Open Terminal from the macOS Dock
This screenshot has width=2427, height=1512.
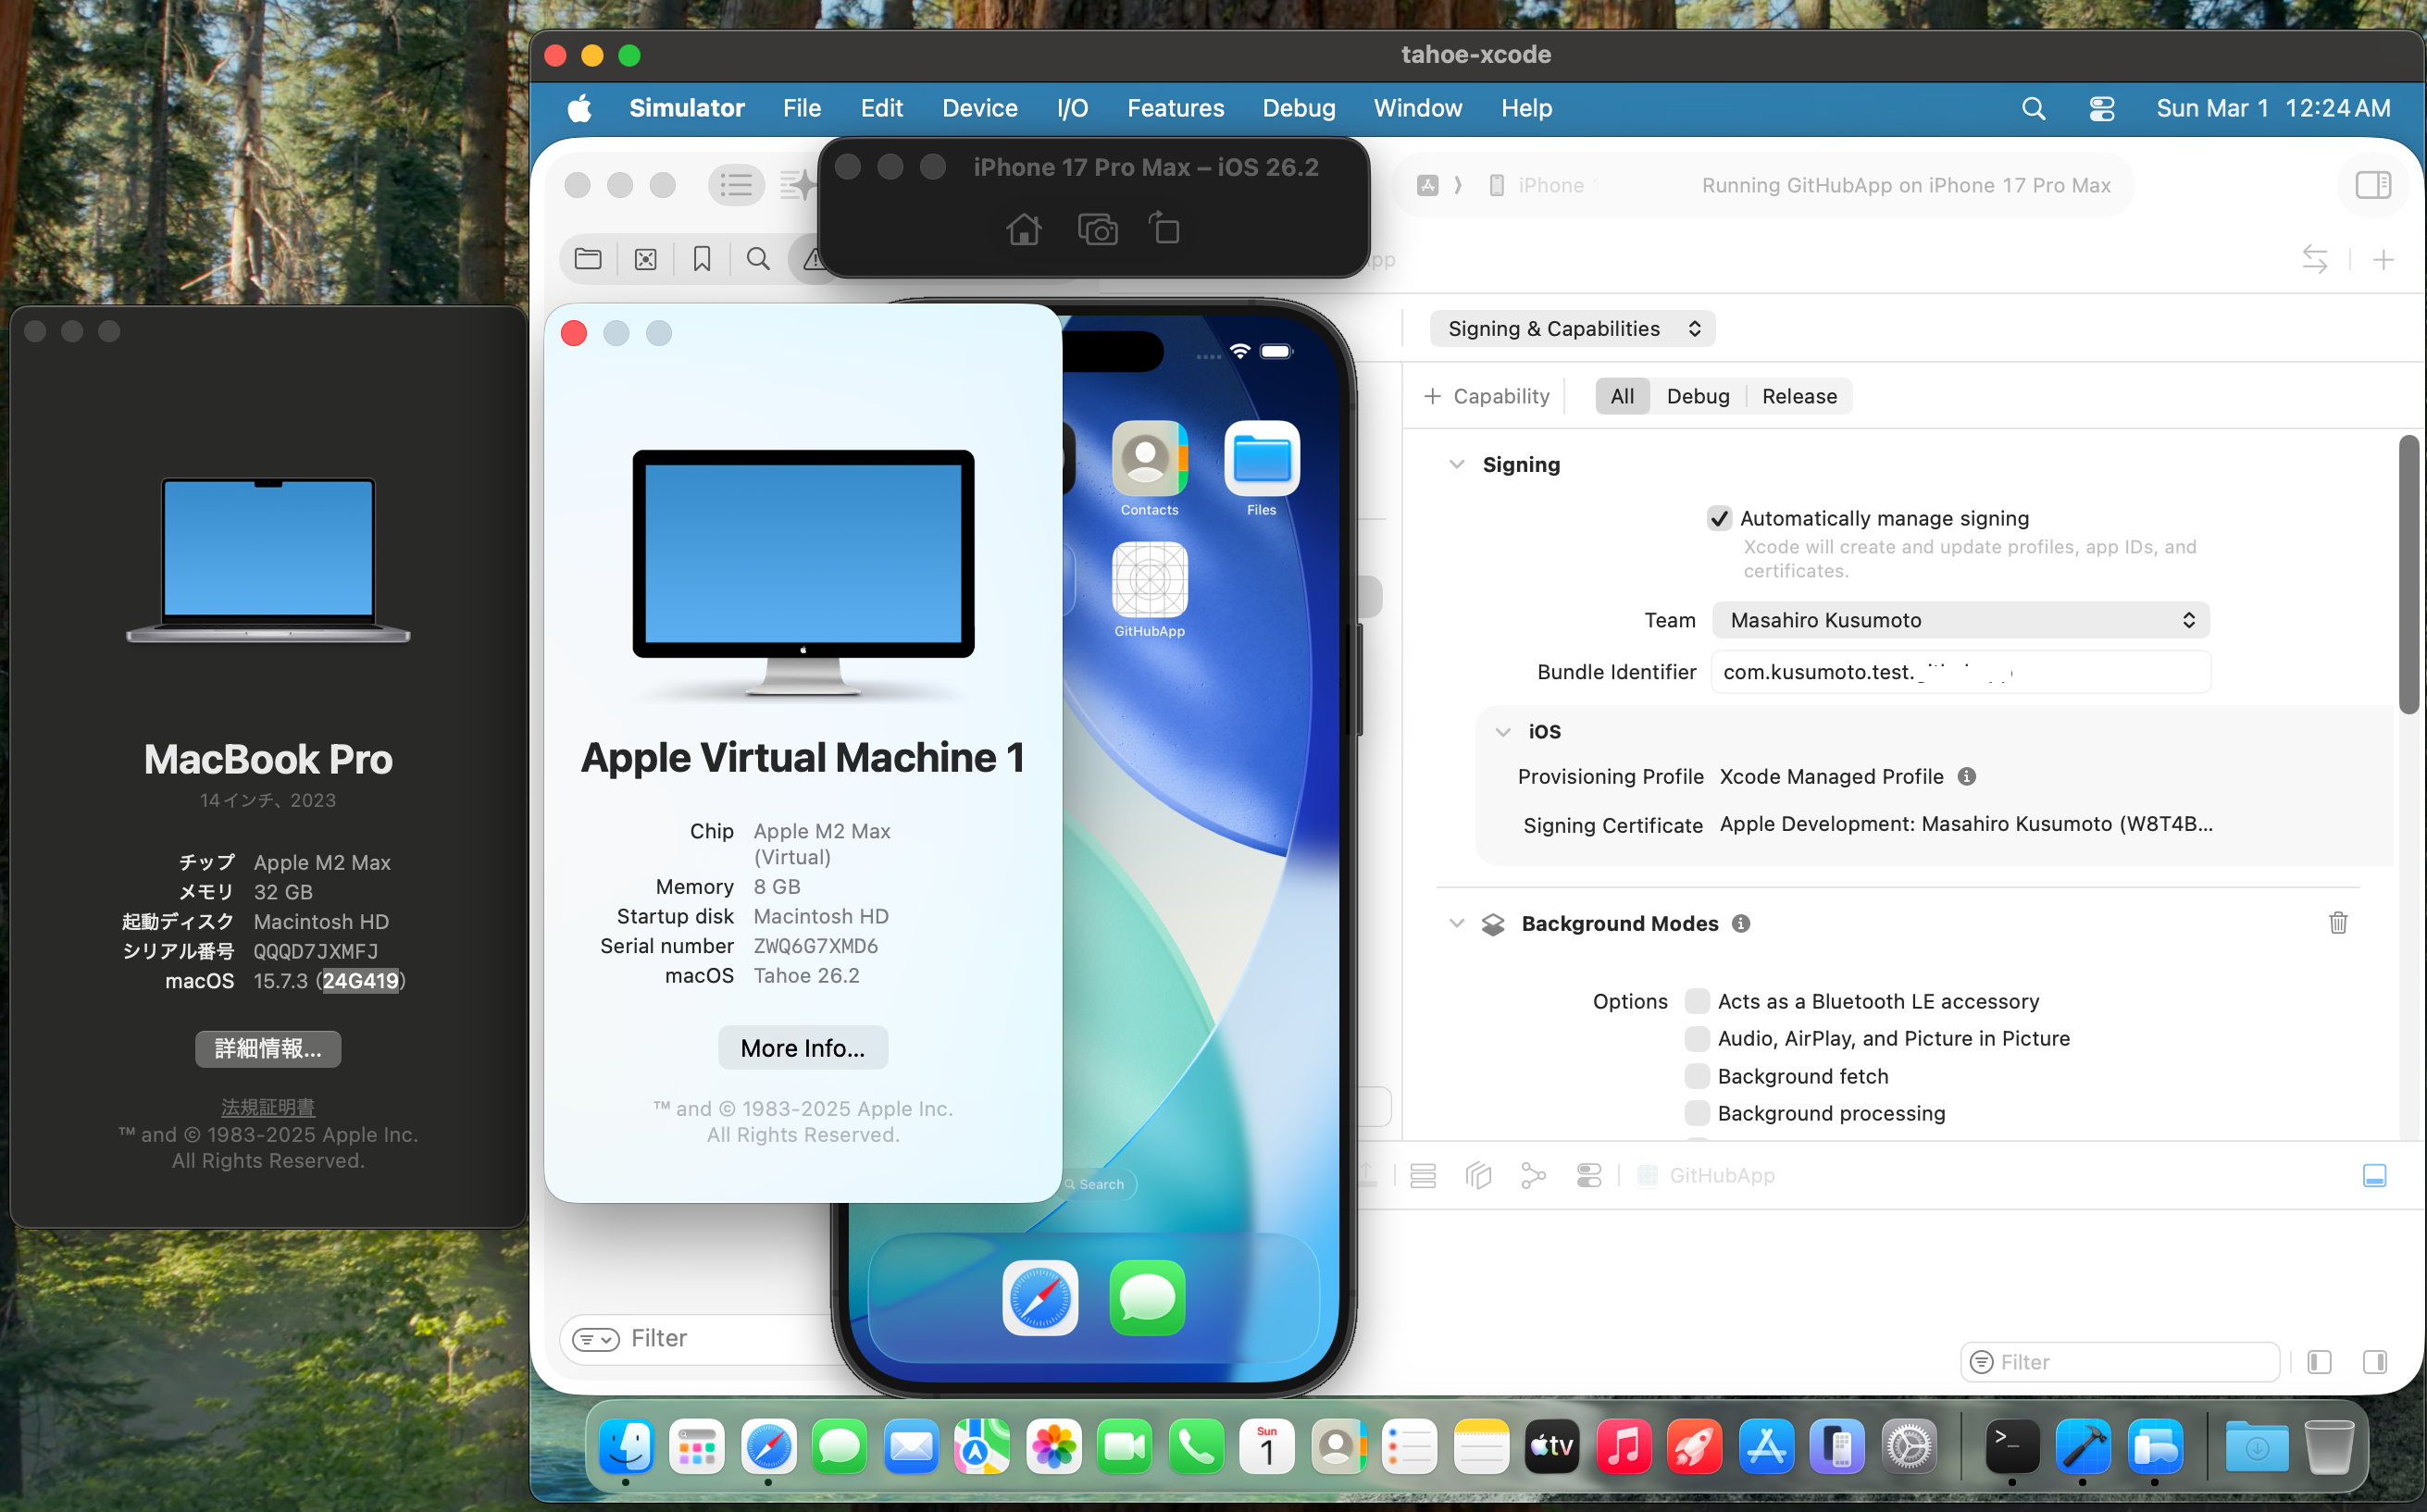(2012, 1446)
